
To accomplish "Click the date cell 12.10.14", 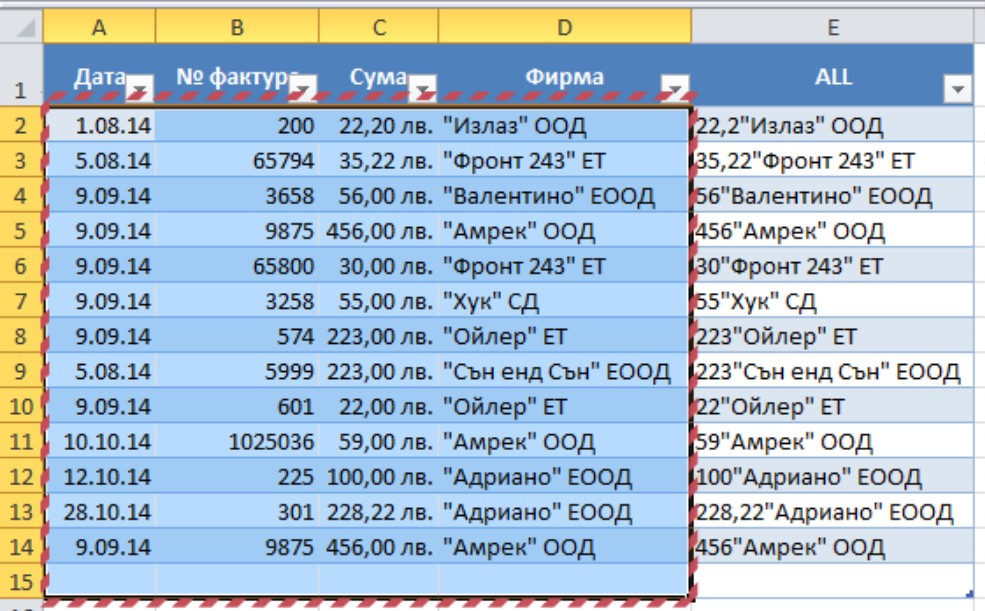I will pos(100,477).
